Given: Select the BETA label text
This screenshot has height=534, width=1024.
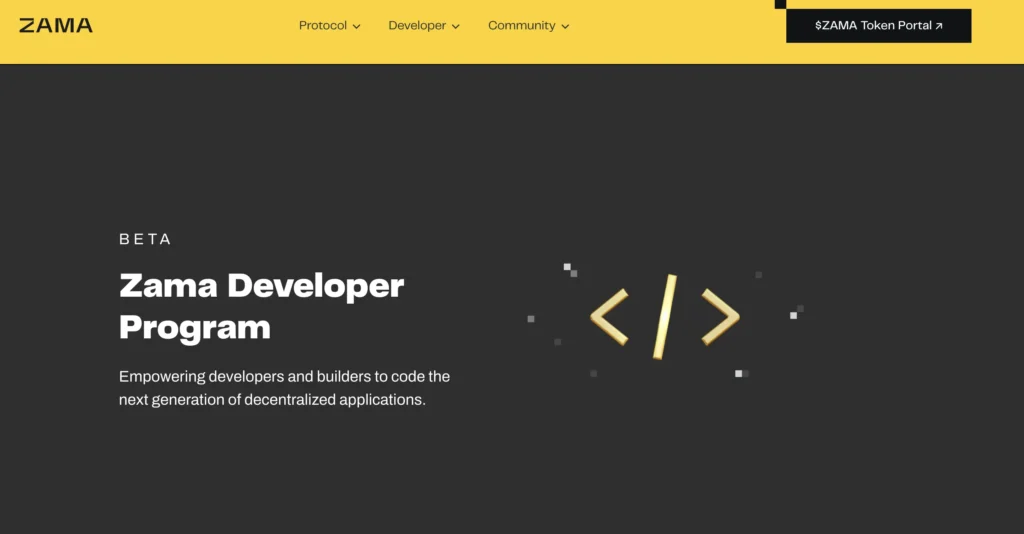Looking at the screenshot, I should click(x=145, y=239).
